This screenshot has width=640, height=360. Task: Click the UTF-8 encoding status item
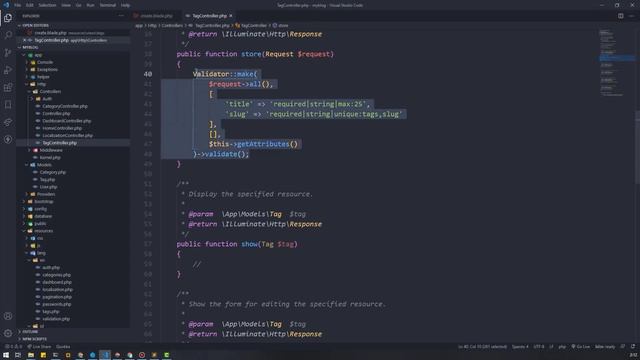pyautogui.click(x=539, y=347)
